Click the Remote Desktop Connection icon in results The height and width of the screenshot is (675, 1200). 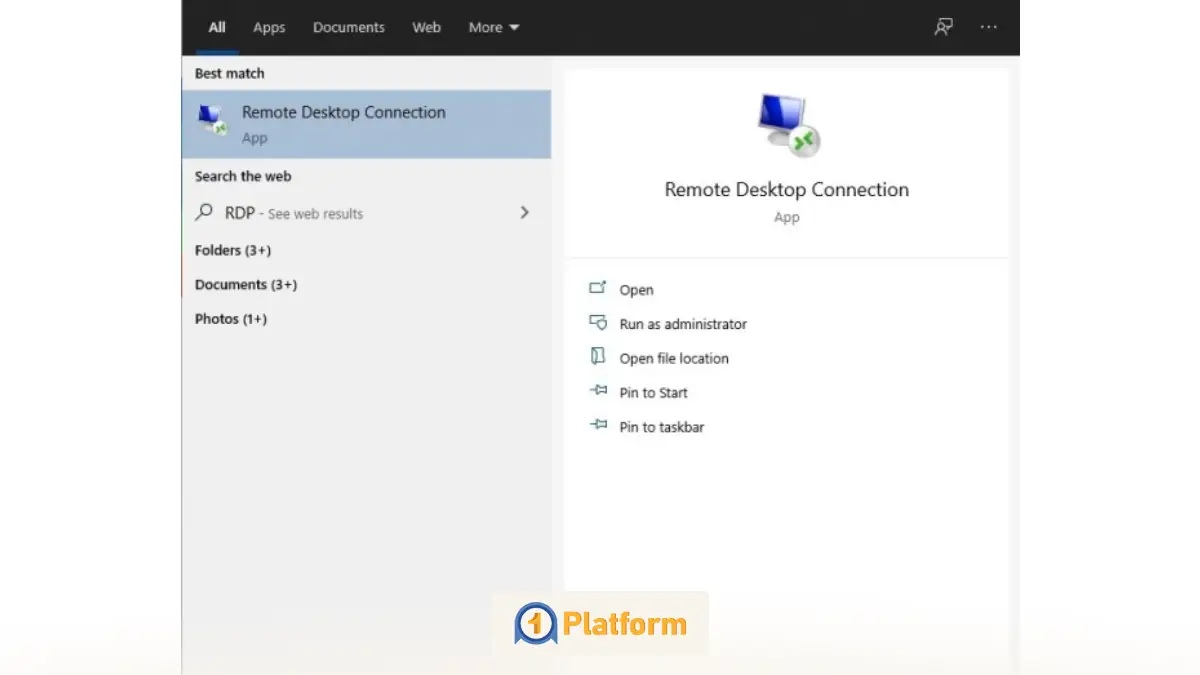point(212,121)
